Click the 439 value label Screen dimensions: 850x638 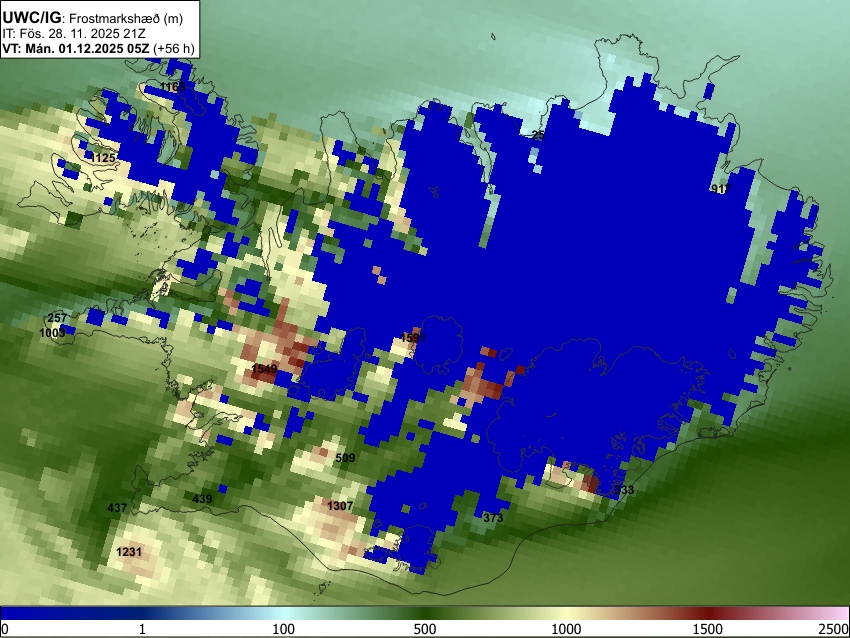[x=202, y=499]
